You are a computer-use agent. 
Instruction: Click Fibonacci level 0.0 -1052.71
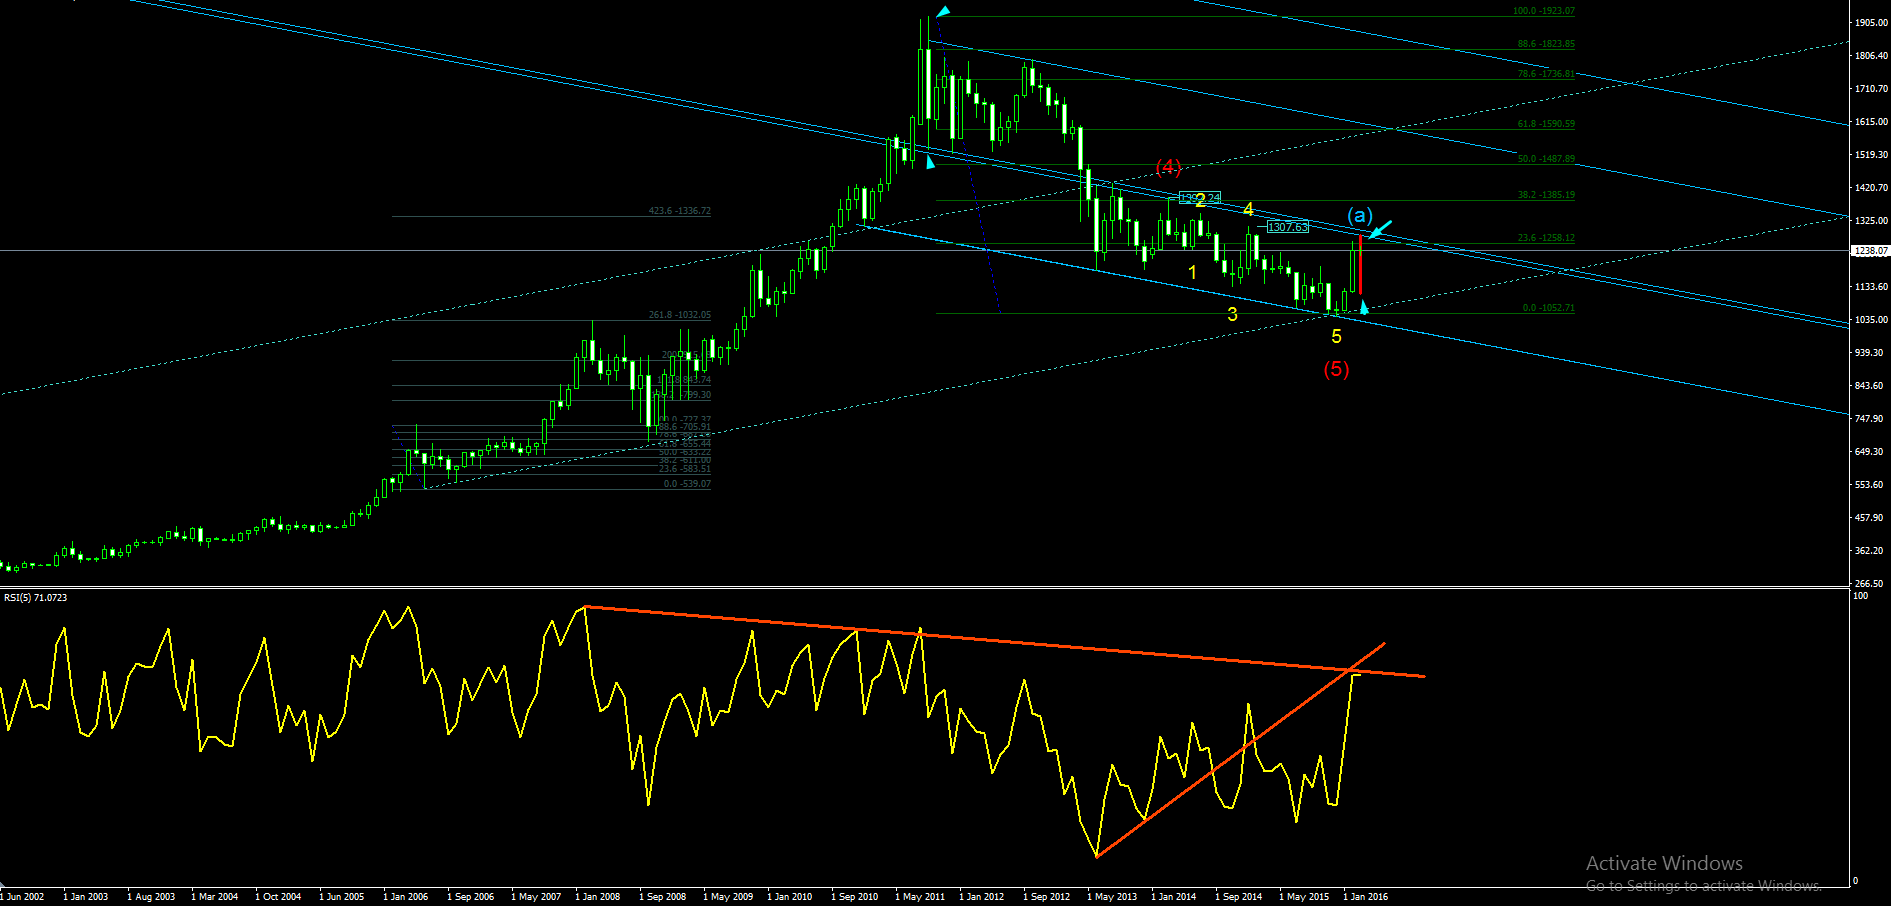[x=1548, y=308]
